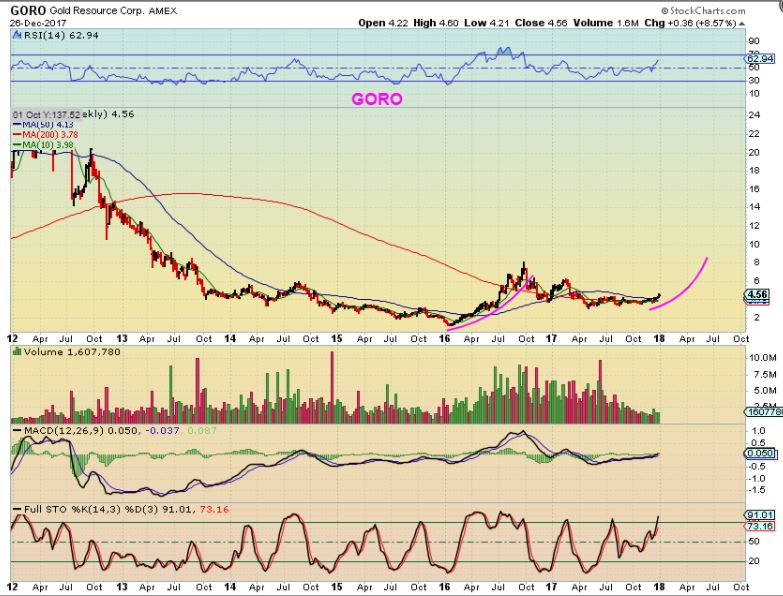This screenshot has width=783, height=596.
Task: Click the 'Close 4.56' header value
Action: pyautogui.click(x=541, y=23)
